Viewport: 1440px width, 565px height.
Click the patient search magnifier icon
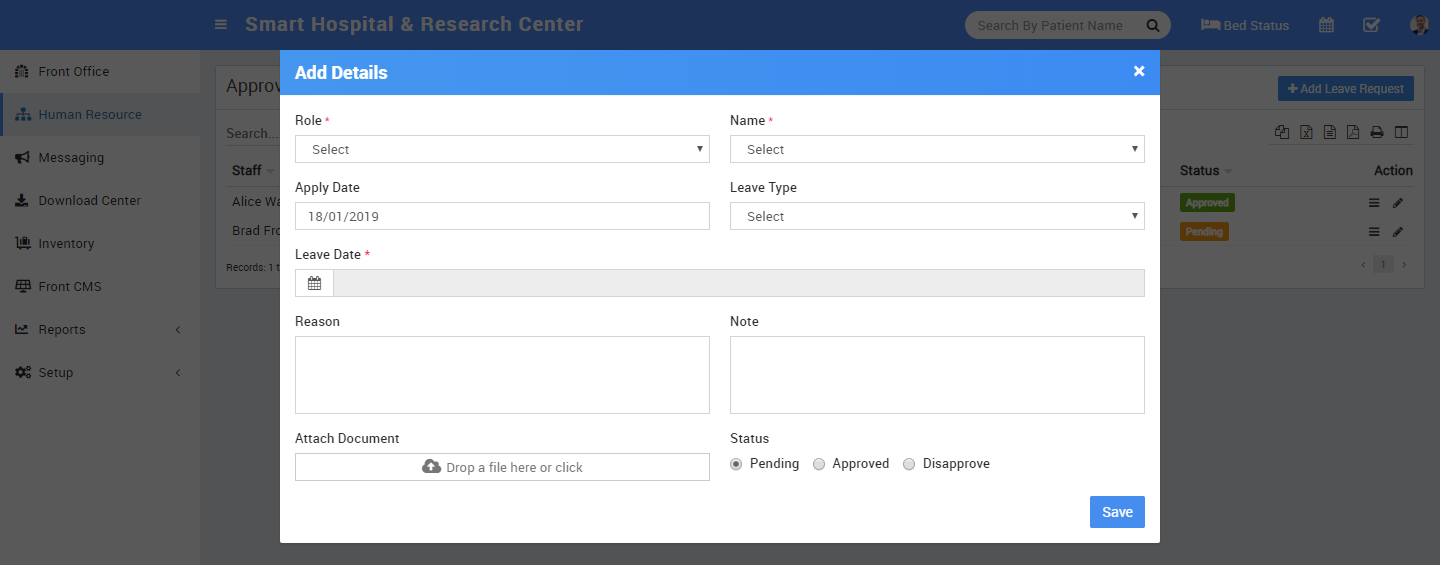pyautogui.click(x=1153, y=25)
